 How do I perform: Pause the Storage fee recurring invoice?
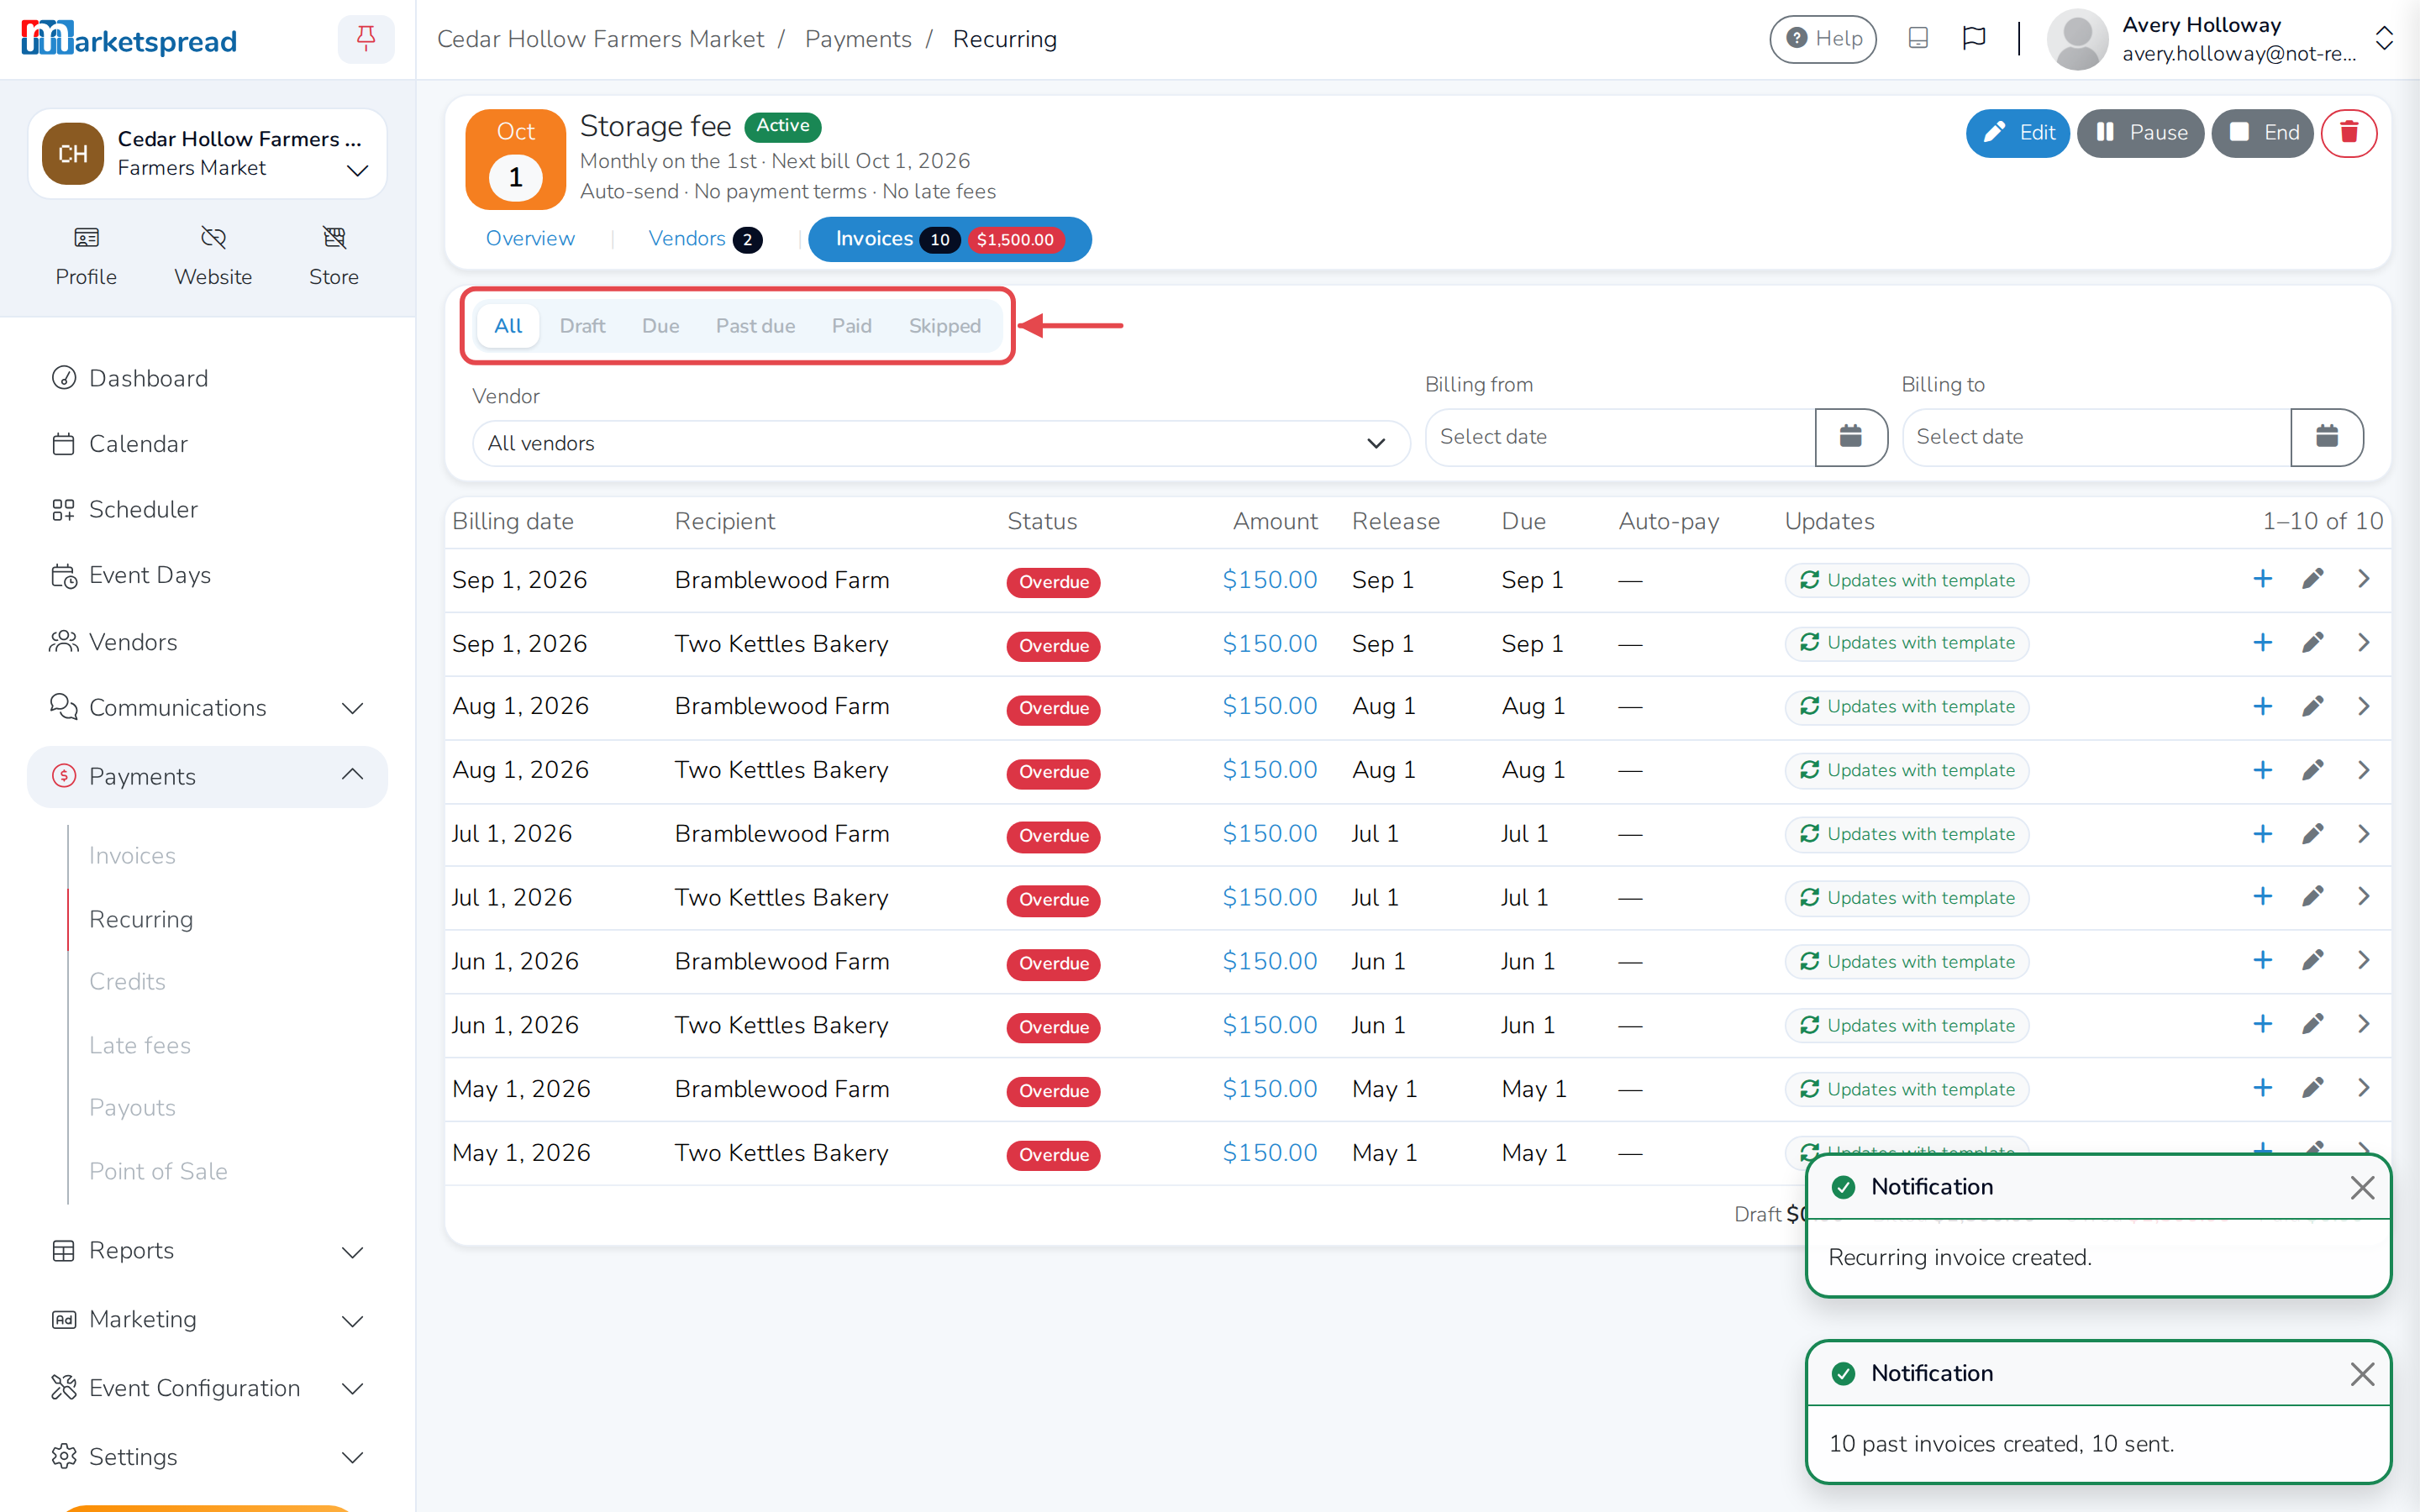point(2140,133)
